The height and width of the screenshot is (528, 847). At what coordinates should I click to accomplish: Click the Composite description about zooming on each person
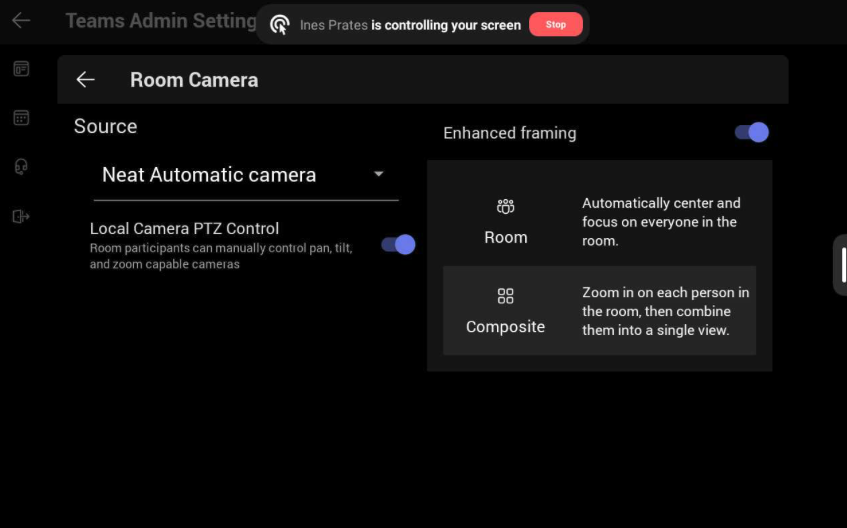[x=665, y=311]
